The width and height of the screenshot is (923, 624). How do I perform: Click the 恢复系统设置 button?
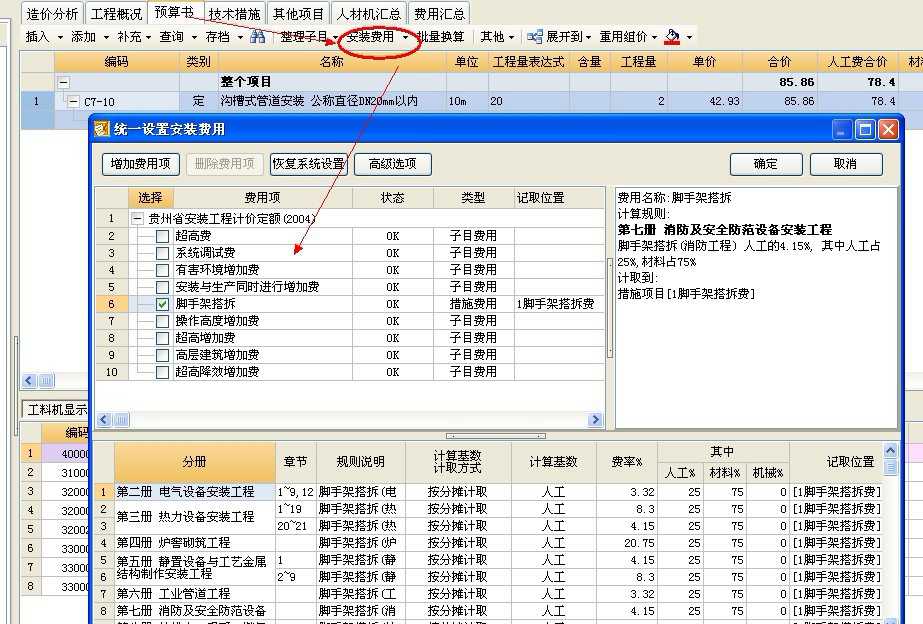click(309, 164)
